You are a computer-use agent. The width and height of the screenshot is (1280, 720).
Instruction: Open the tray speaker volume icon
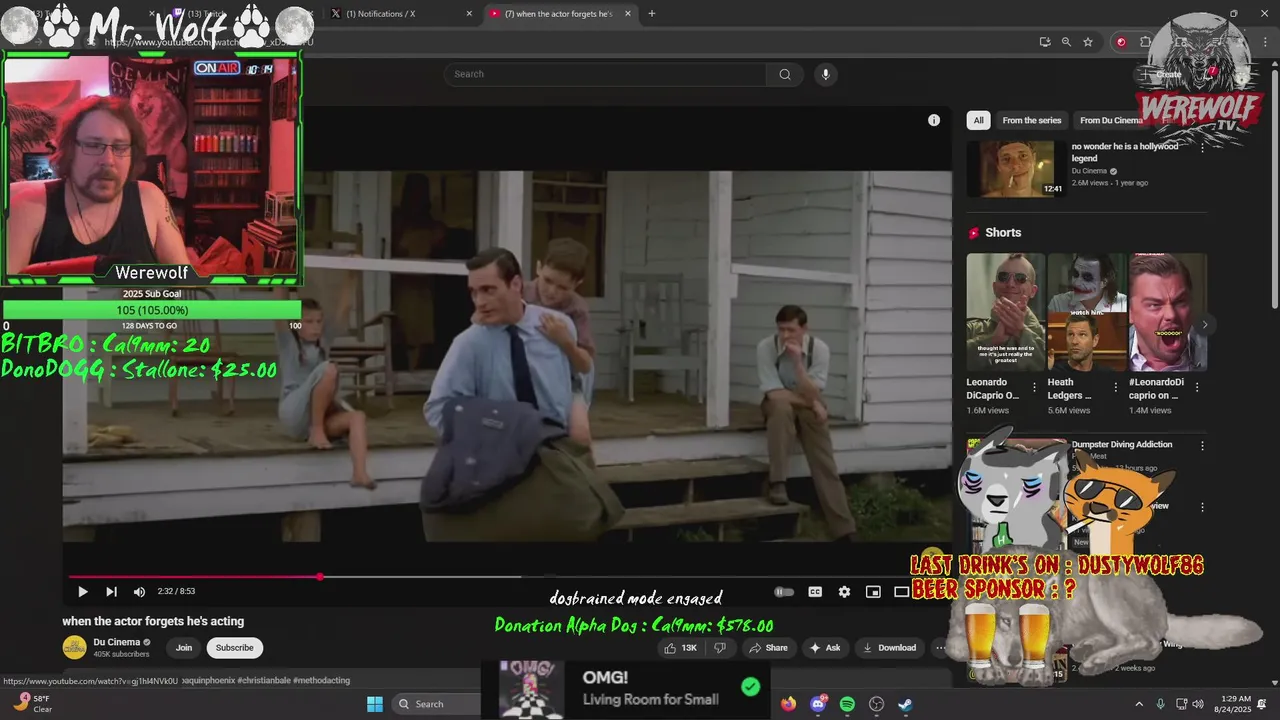(x=1198, y=704)
